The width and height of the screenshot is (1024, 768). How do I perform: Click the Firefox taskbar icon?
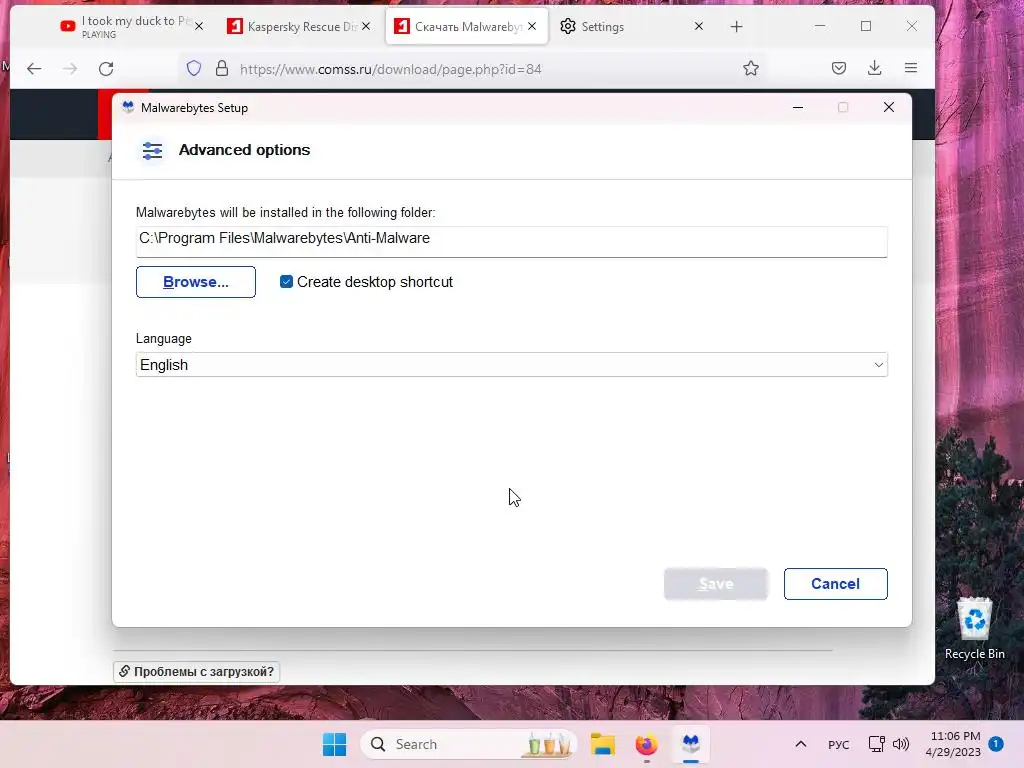647,744
